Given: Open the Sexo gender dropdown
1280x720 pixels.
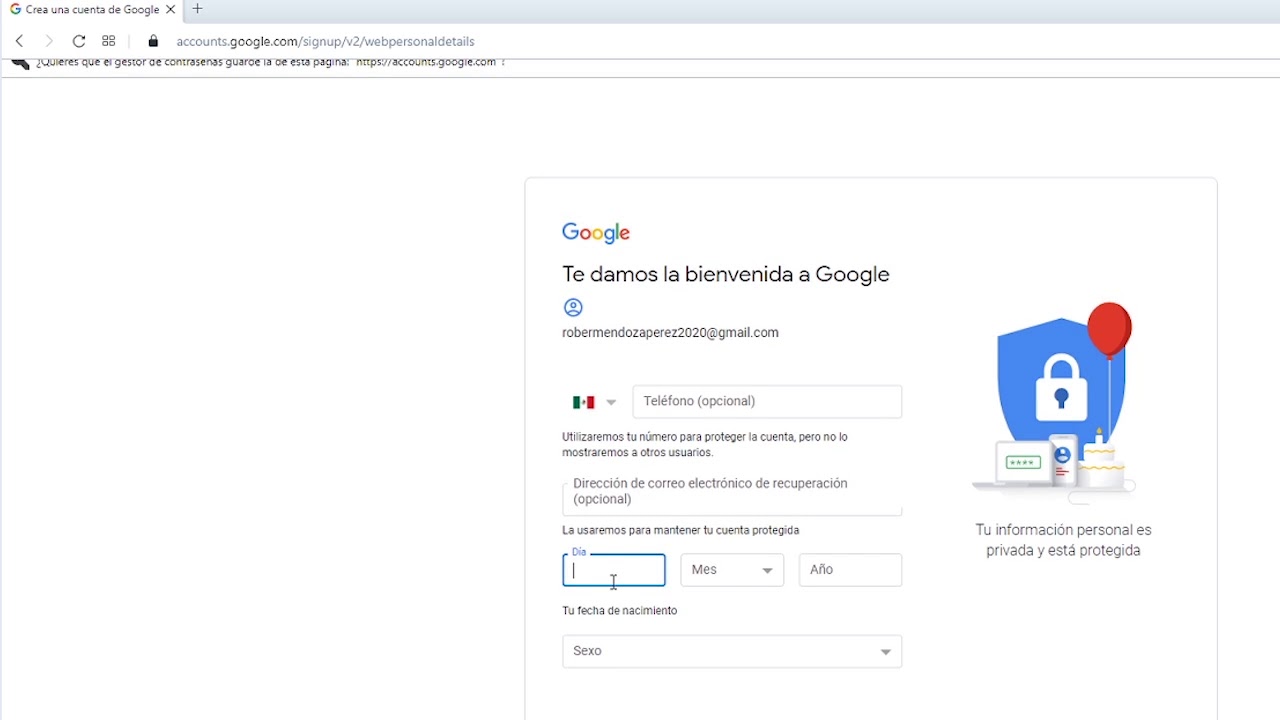Looking at the screenshot, I should pyautogui.click(x=732, y=651).
